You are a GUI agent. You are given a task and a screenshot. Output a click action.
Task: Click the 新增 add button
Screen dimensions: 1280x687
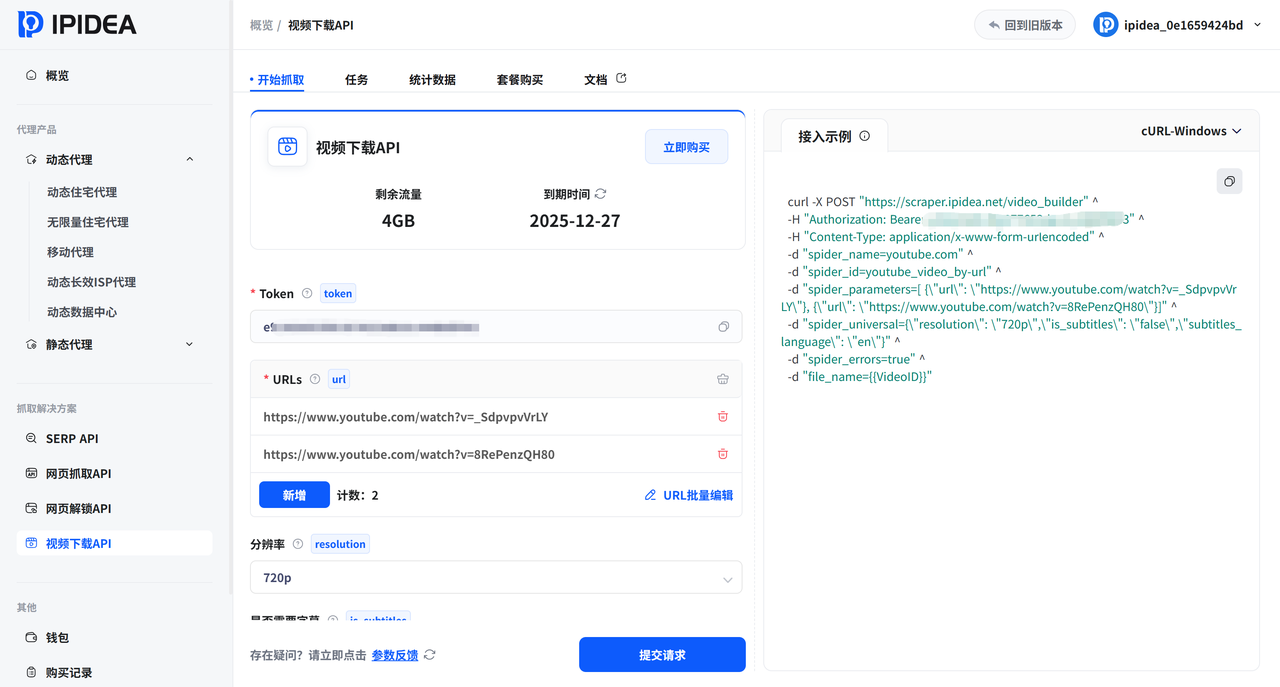(294, 495)
